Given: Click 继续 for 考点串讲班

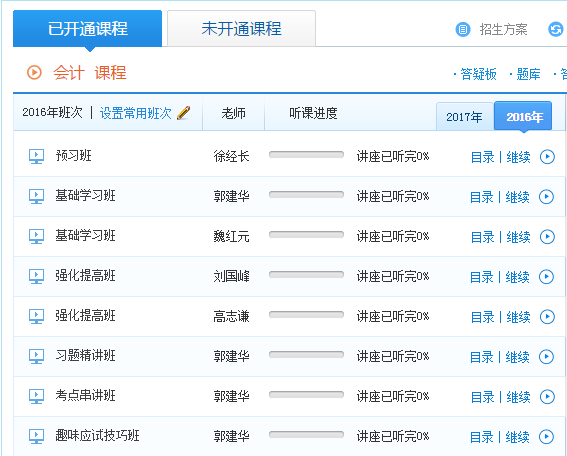Looking at the screenshot, I should tap(518, 397).
